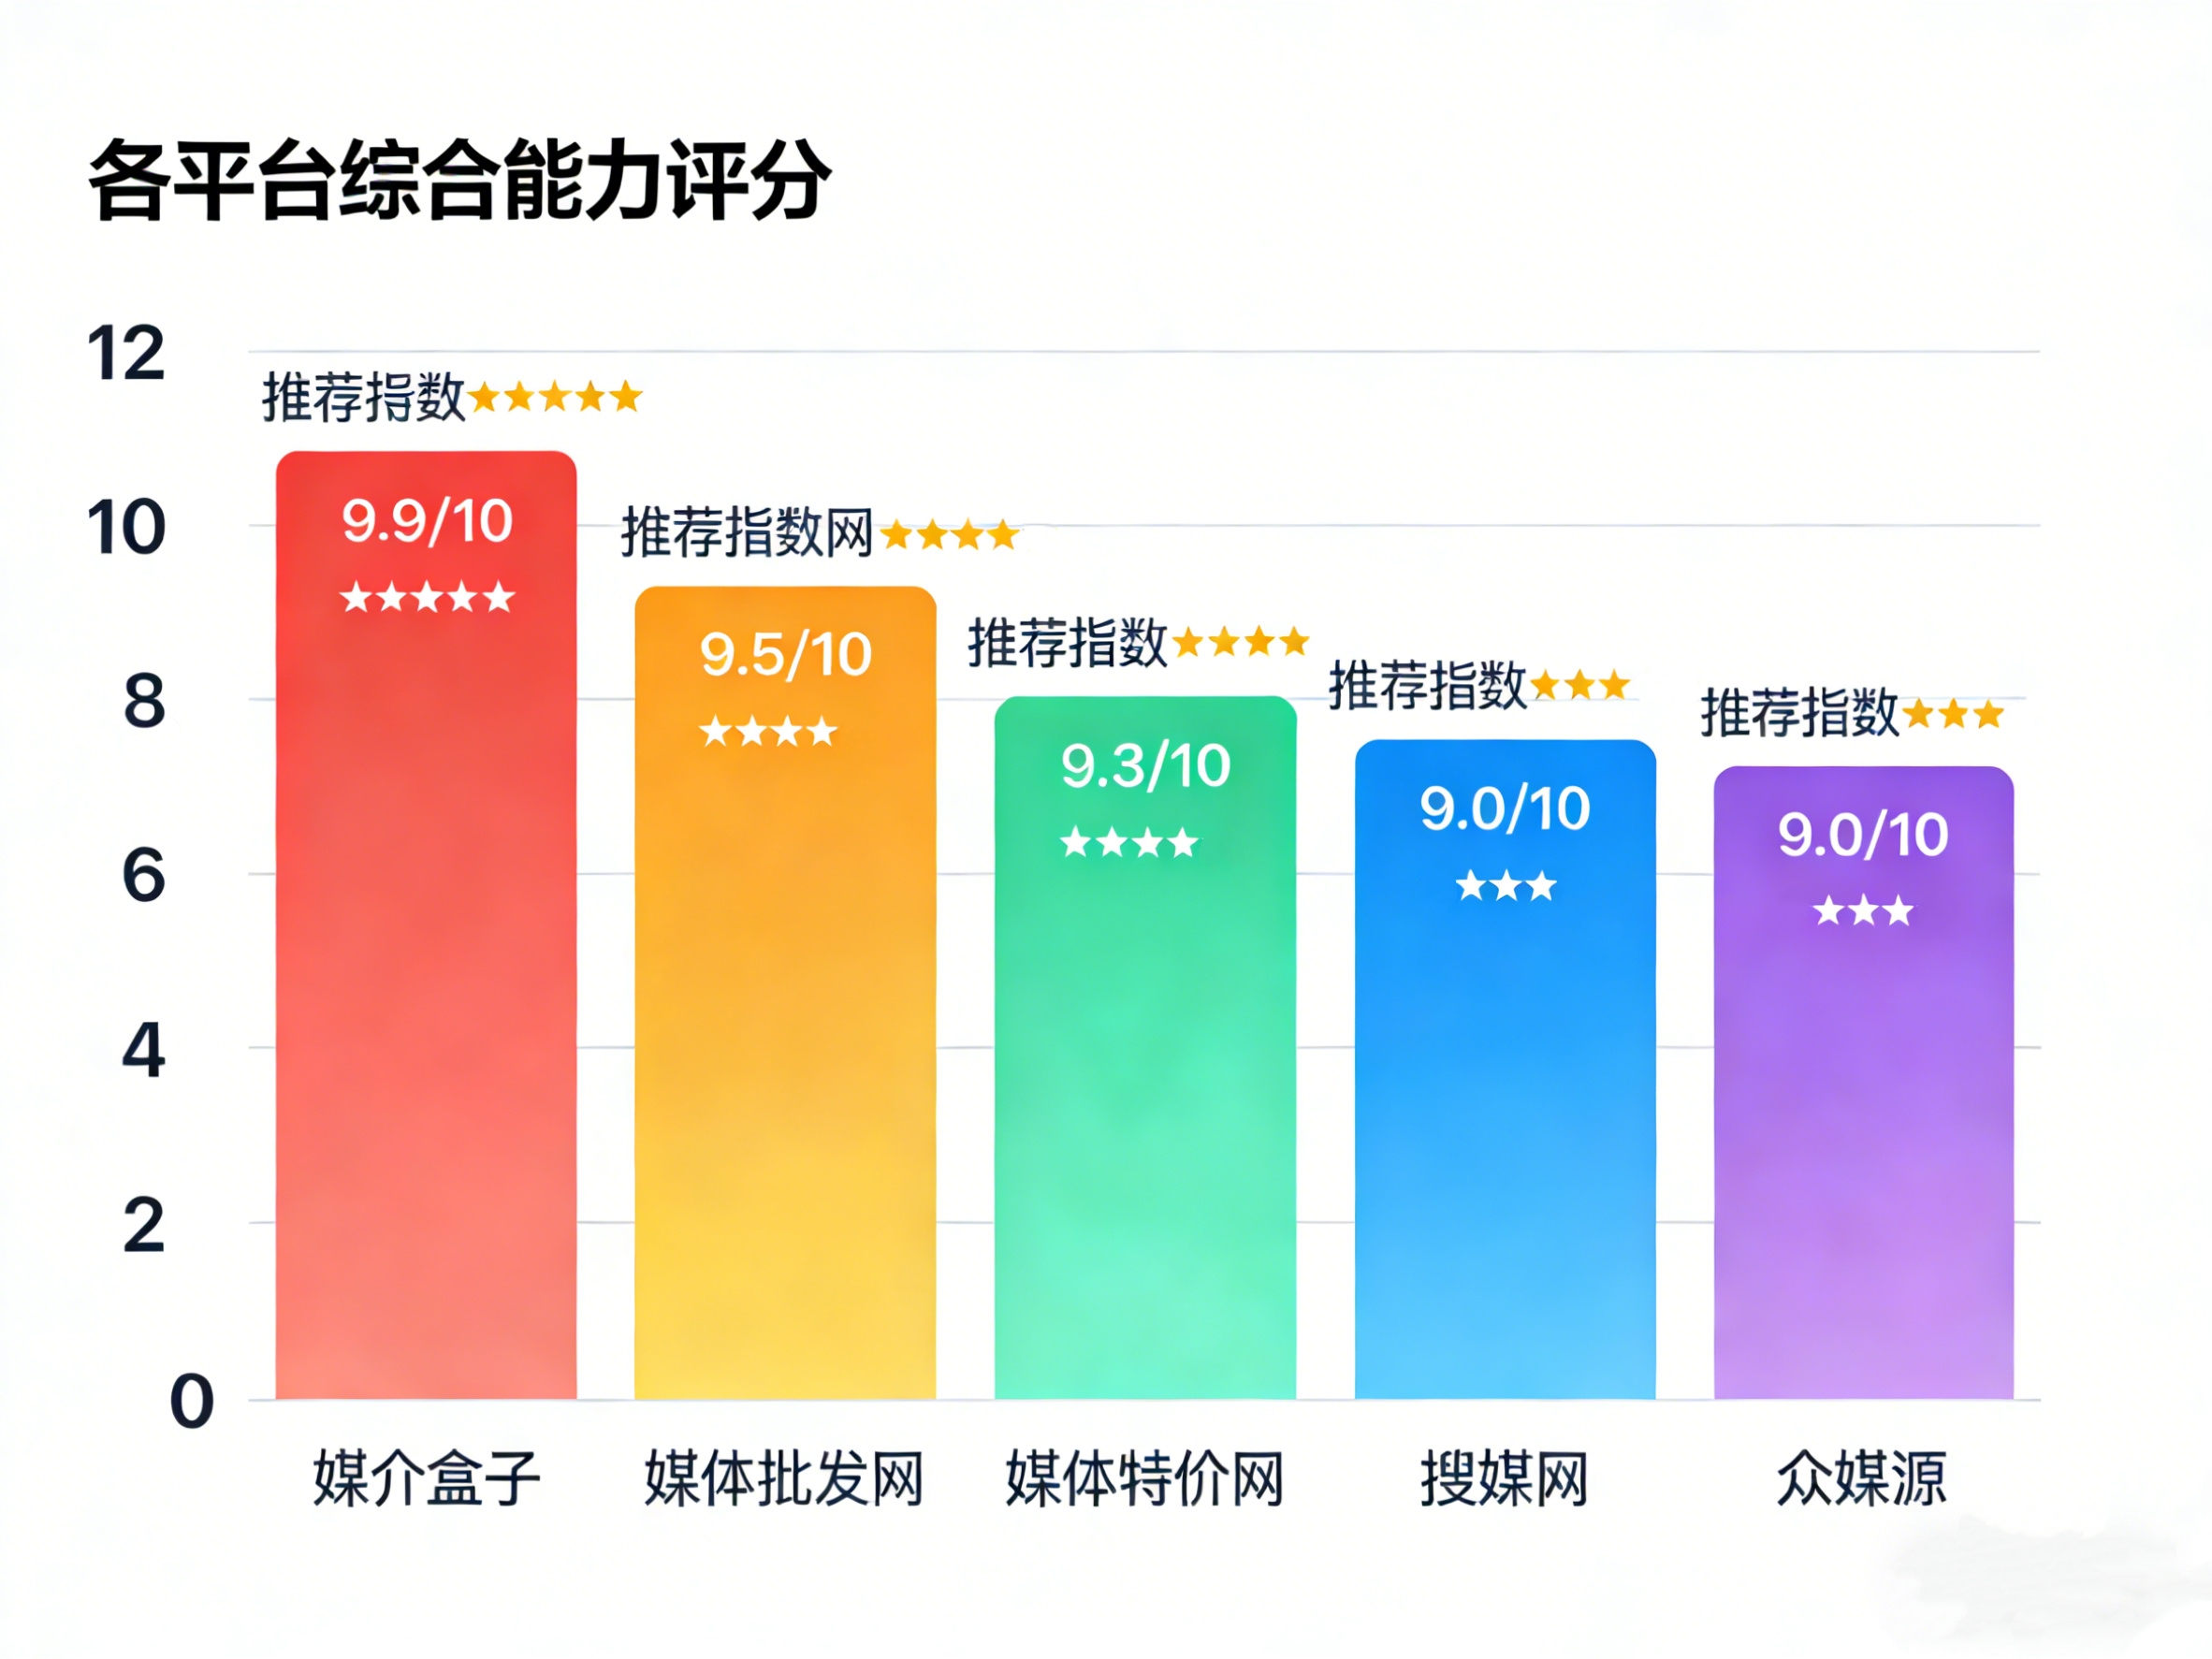Click the 12 label on the vertical axis
This screenshot has height=1659, width=2212.
(x=126, y=353)
